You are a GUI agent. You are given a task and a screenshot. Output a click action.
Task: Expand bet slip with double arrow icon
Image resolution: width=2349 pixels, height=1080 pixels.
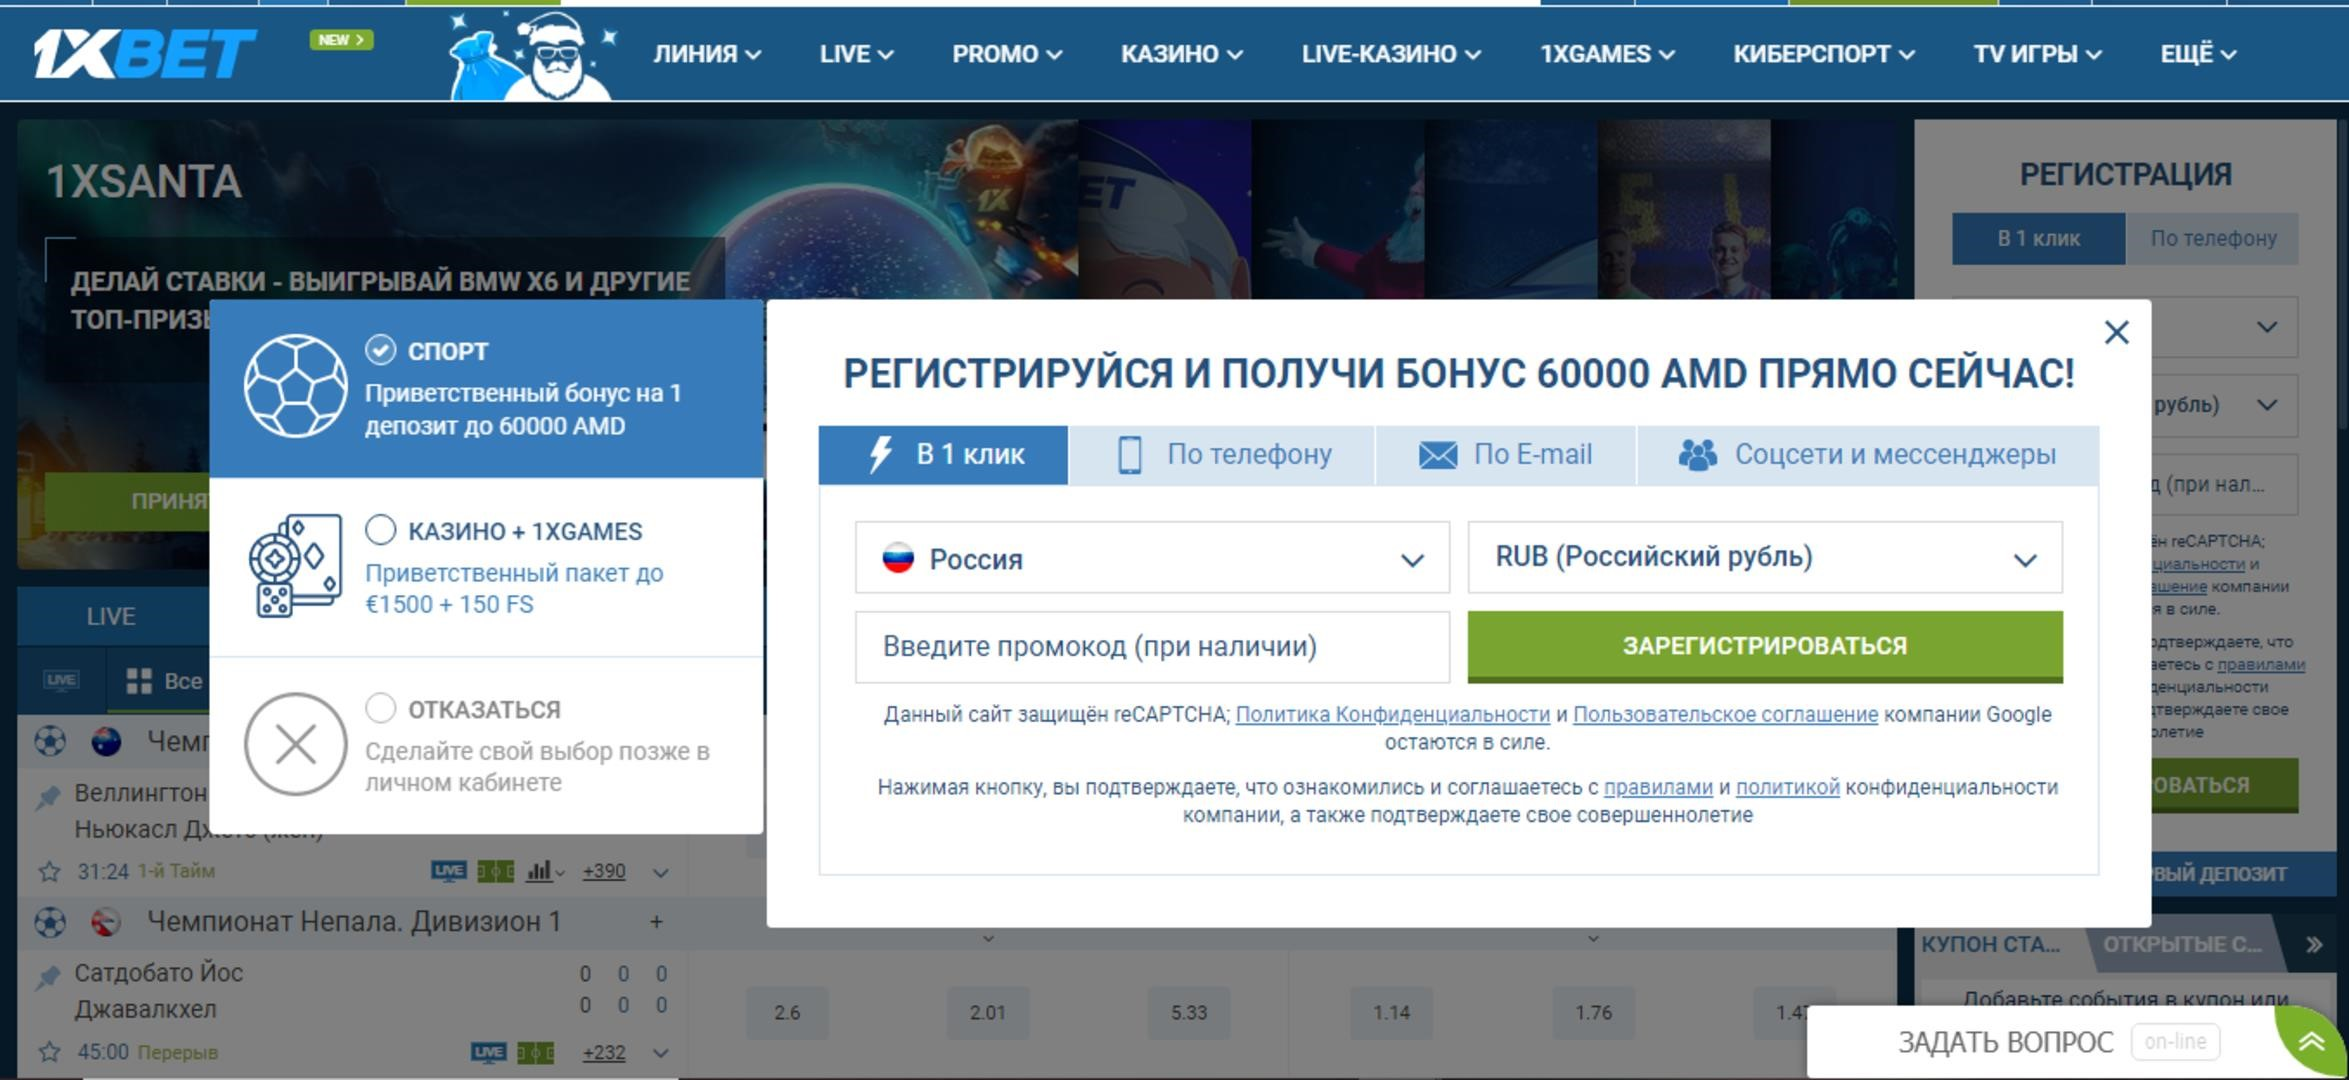(x=2314, y=944)
